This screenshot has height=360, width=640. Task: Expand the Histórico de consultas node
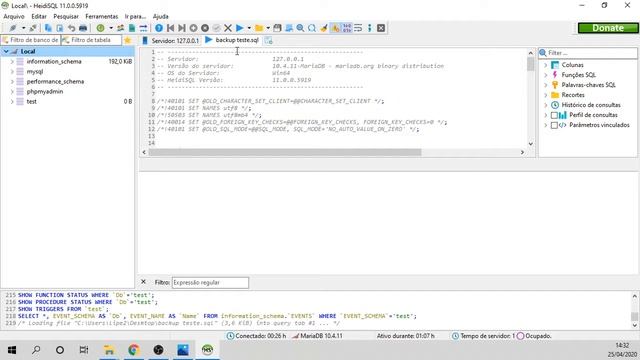pyautogui.click(x=546, y=105)
